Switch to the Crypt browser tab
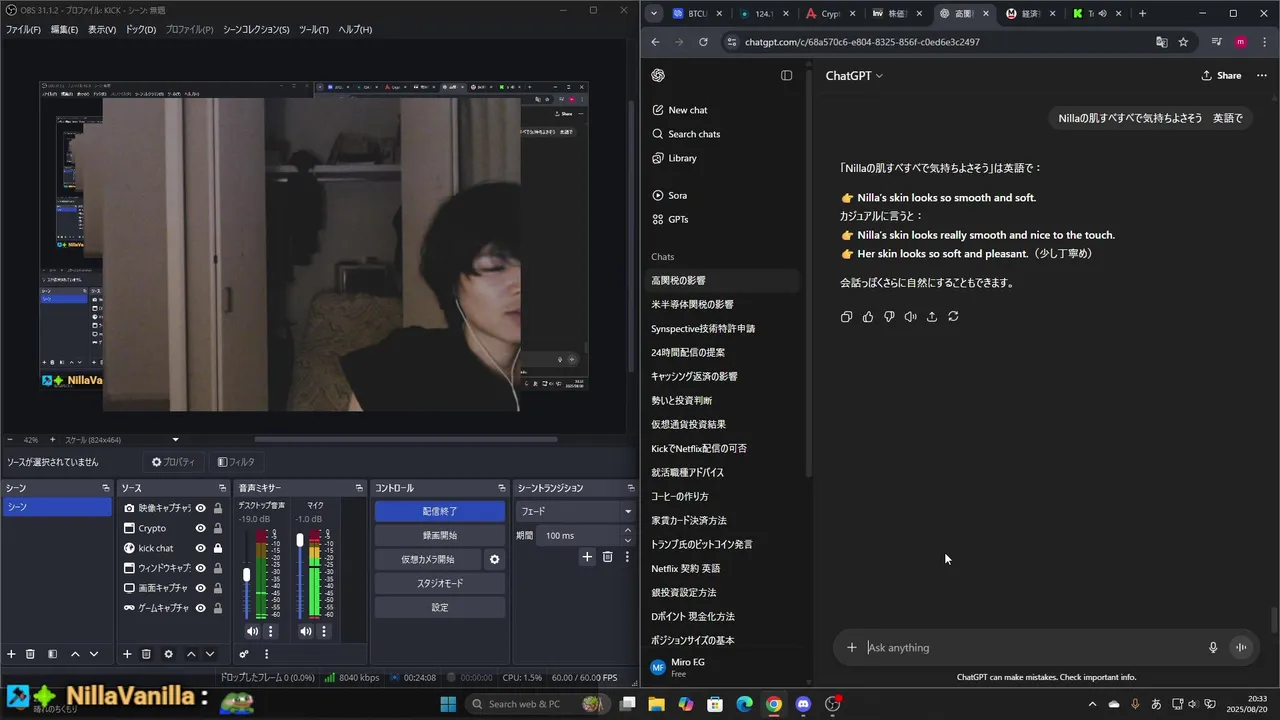Viewport: 1280px width, 720px height. tap(830, 14)
